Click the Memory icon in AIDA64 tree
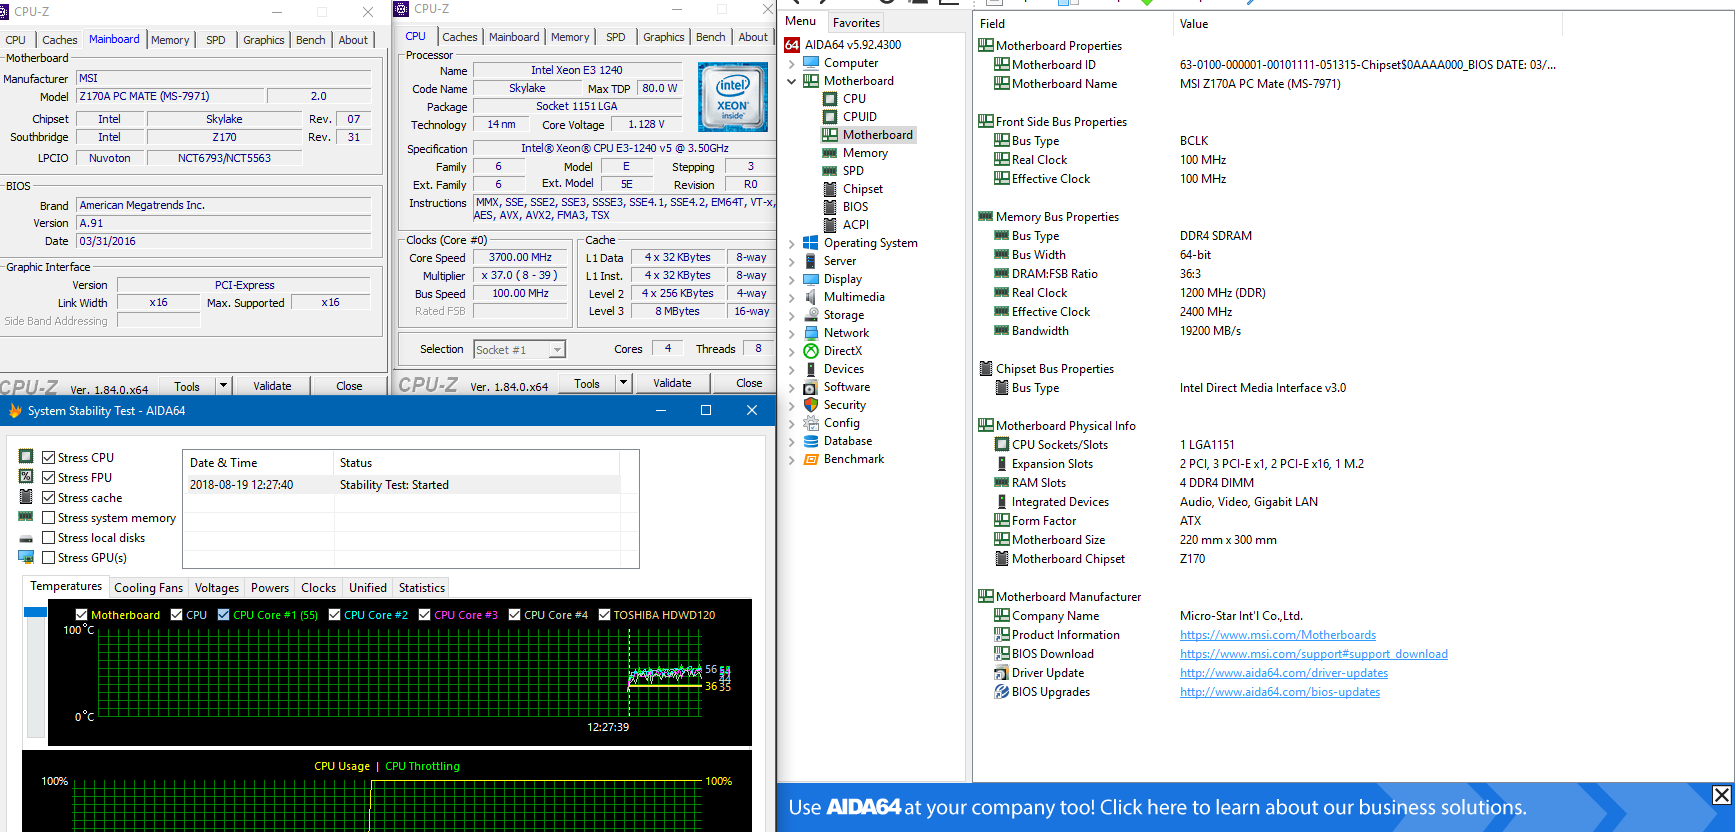Screen dimensions: 1735x832 [830, 153]
